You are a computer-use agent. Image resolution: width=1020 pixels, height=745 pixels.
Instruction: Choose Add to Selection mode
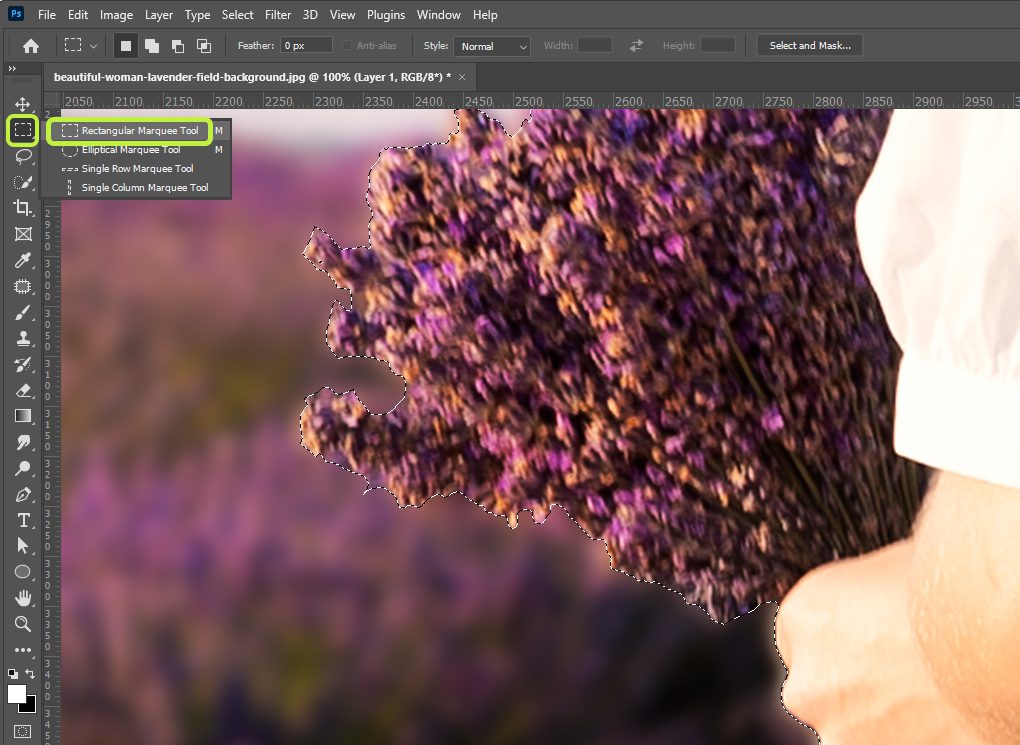[152, 46]
